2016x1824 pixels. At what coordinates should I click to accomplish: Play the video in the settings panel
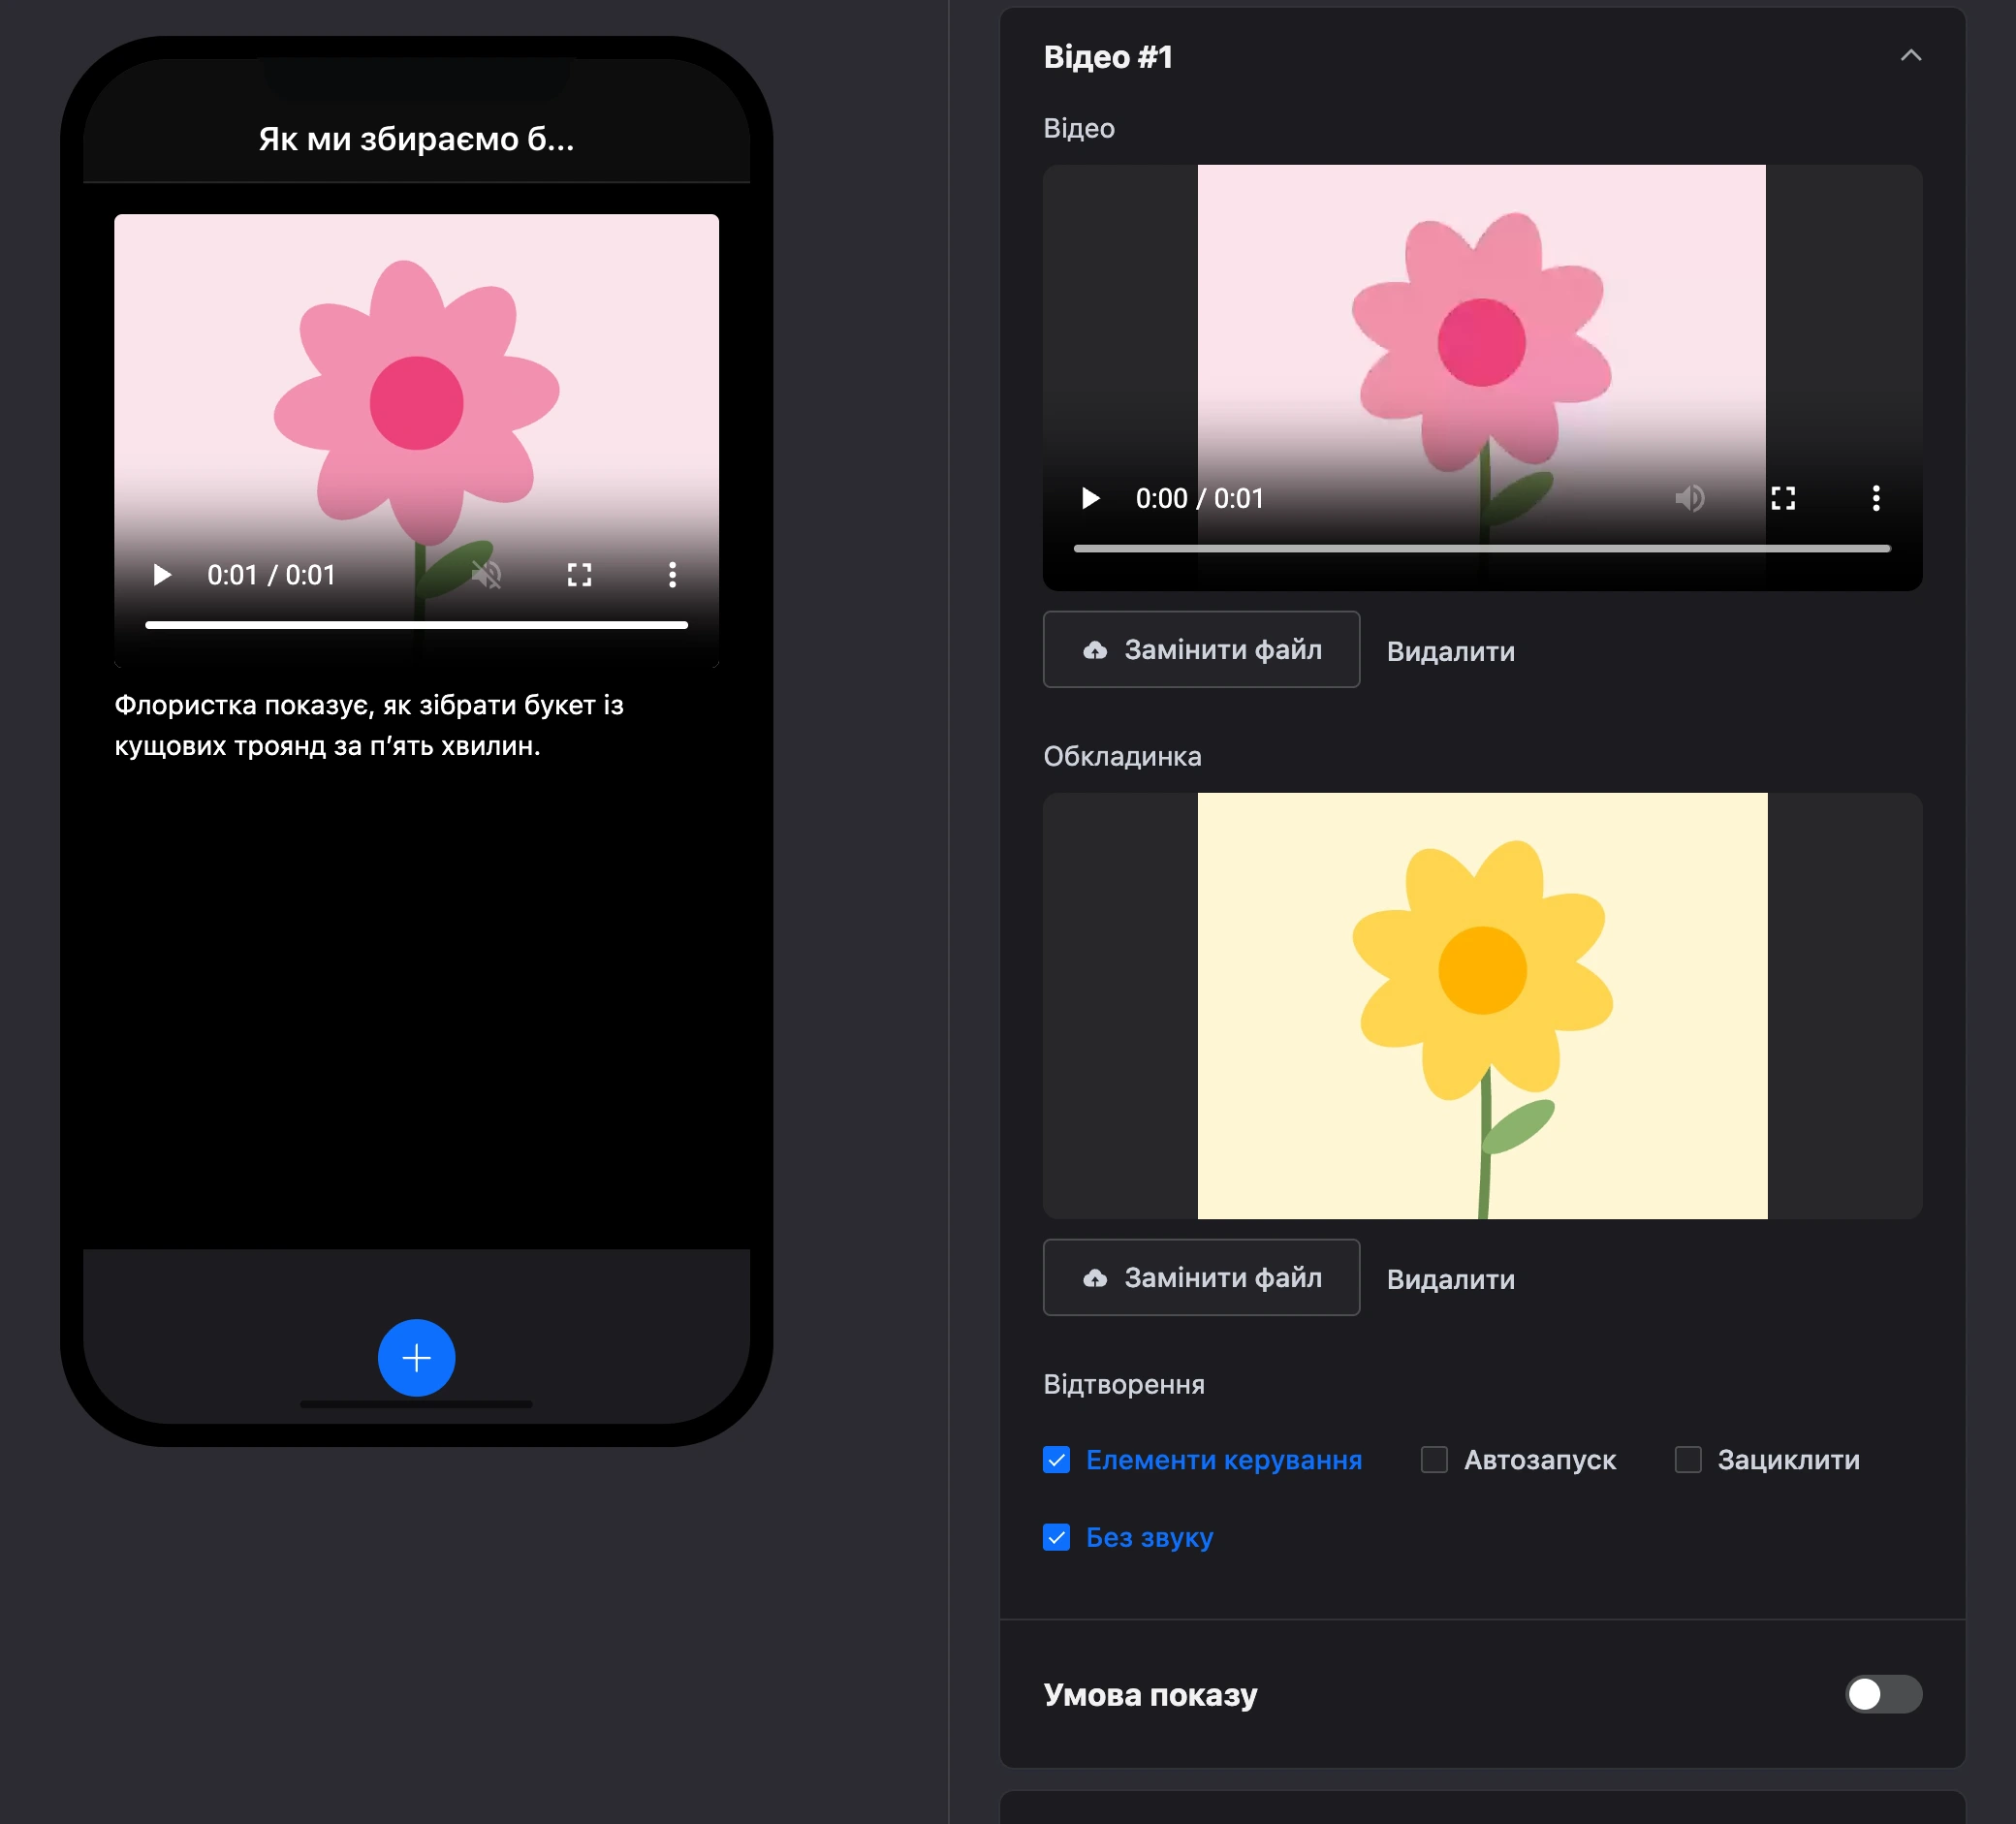[x=1091, y=498]
